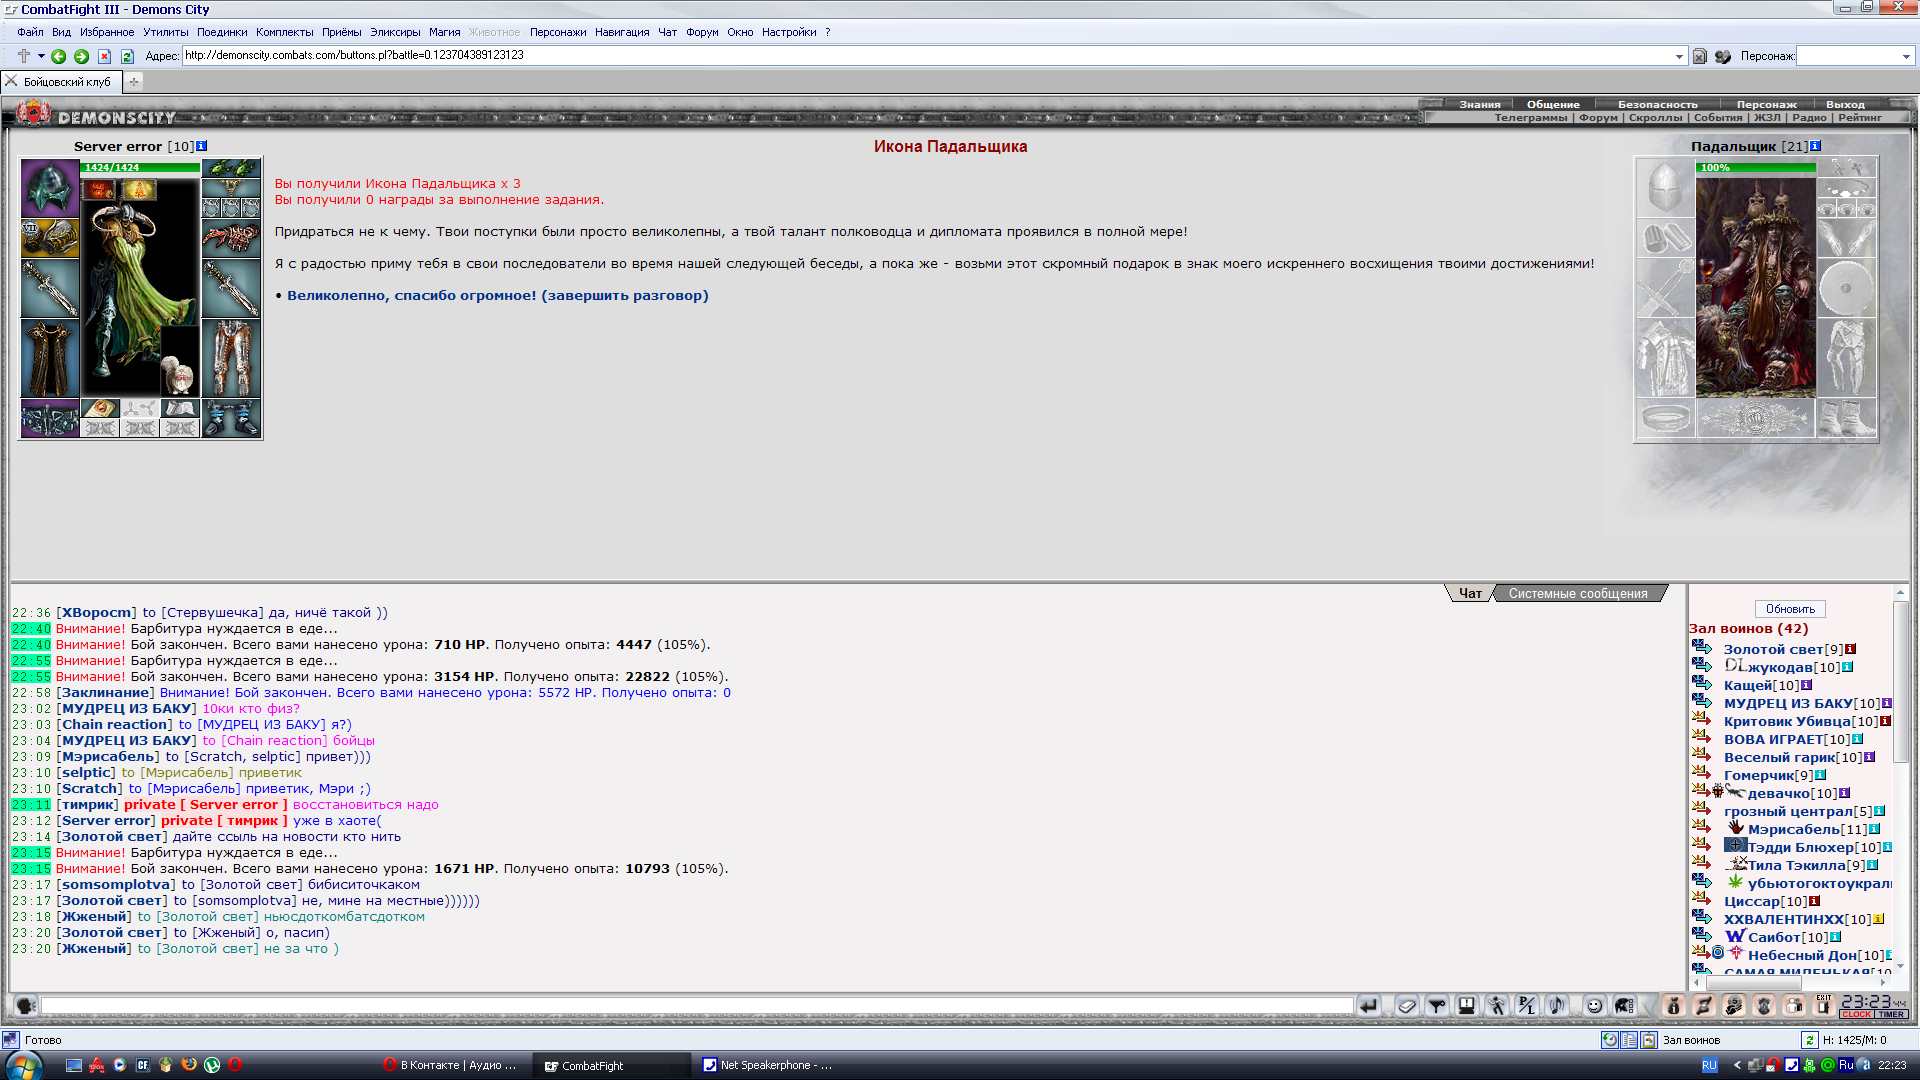
Task: Click the eraser clear chat icon
Action: (1407, 1006)
